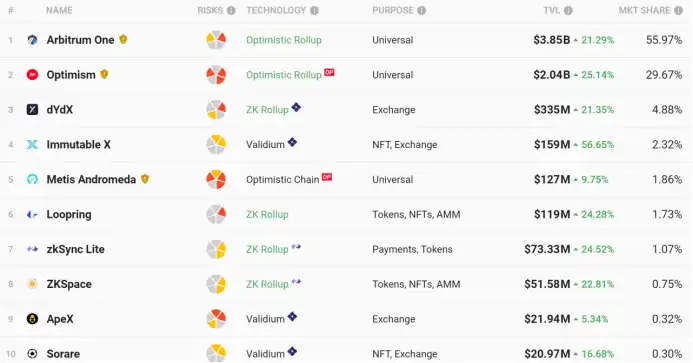
Task: Click the Arbitrum One logo icon
Action: coord(32,40)
